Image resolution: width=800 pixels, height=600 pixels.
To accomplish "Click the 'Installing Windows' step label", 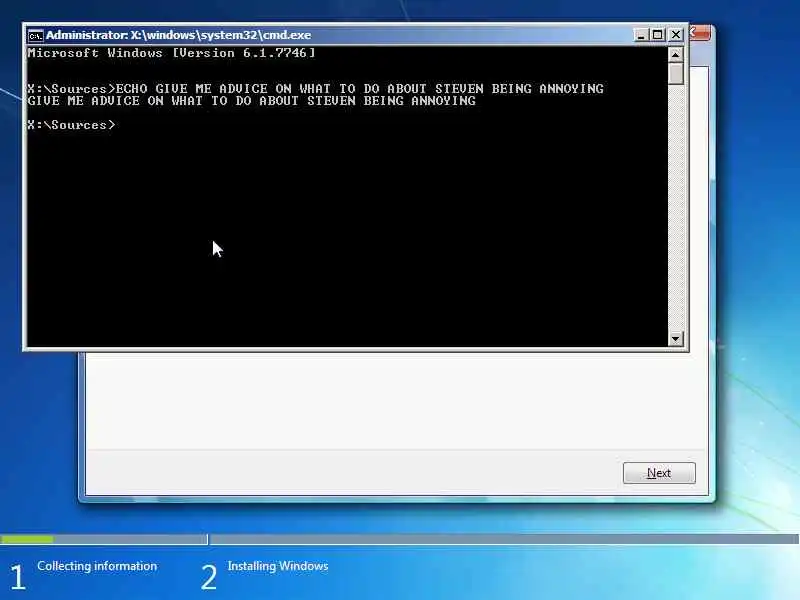I will pos(278,566).
